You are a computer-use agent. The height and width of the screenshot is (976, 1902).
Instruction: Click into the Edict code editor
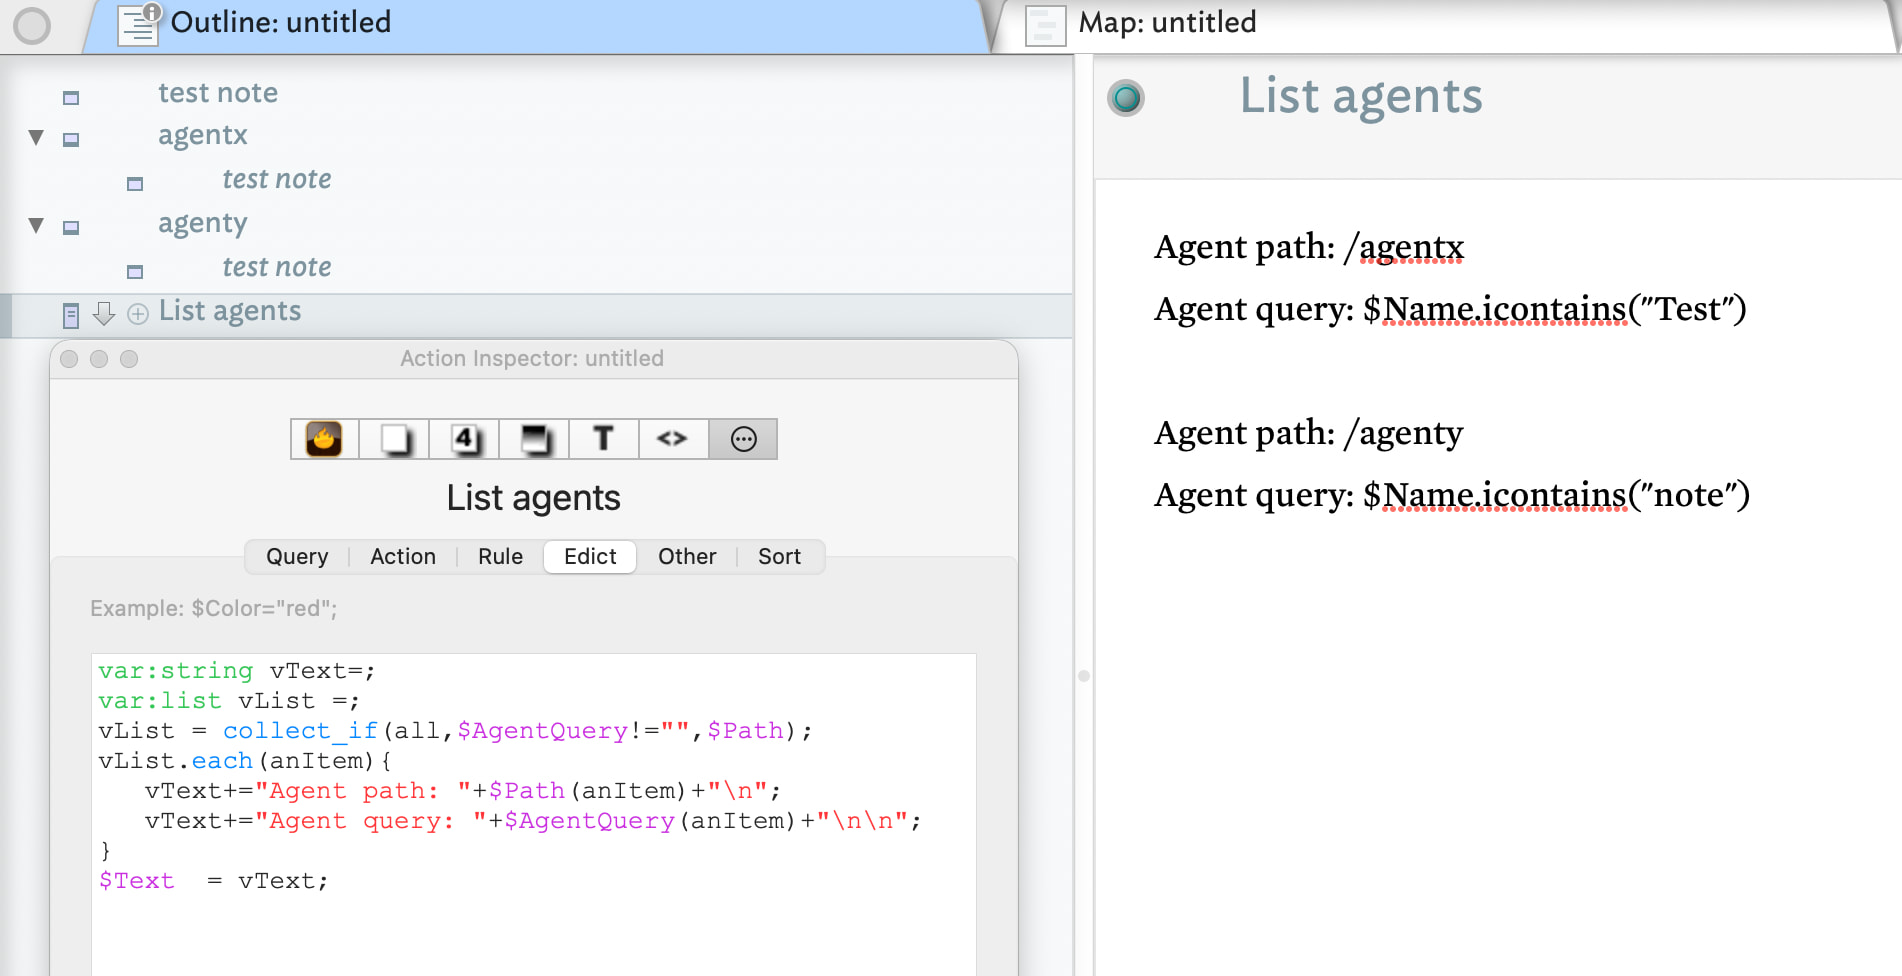pos(533,920)
